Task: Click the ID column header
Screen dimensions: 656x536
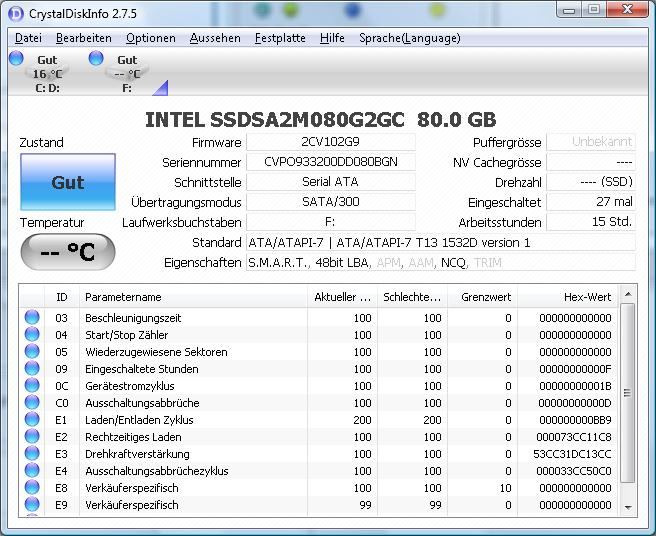Action: (x=62, y=297)
